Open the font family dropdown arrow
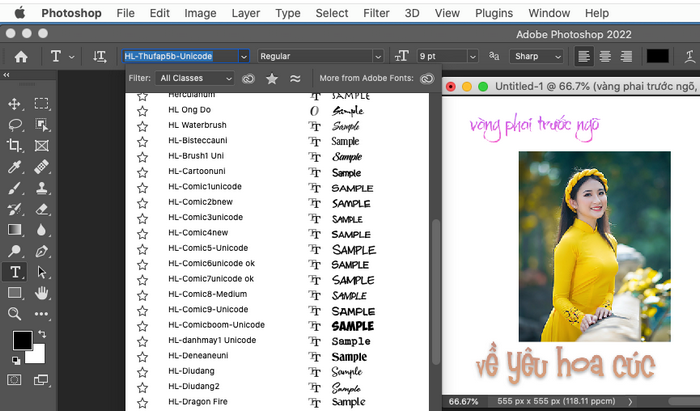This screenshot has width=700, height=411. (244, 56)
